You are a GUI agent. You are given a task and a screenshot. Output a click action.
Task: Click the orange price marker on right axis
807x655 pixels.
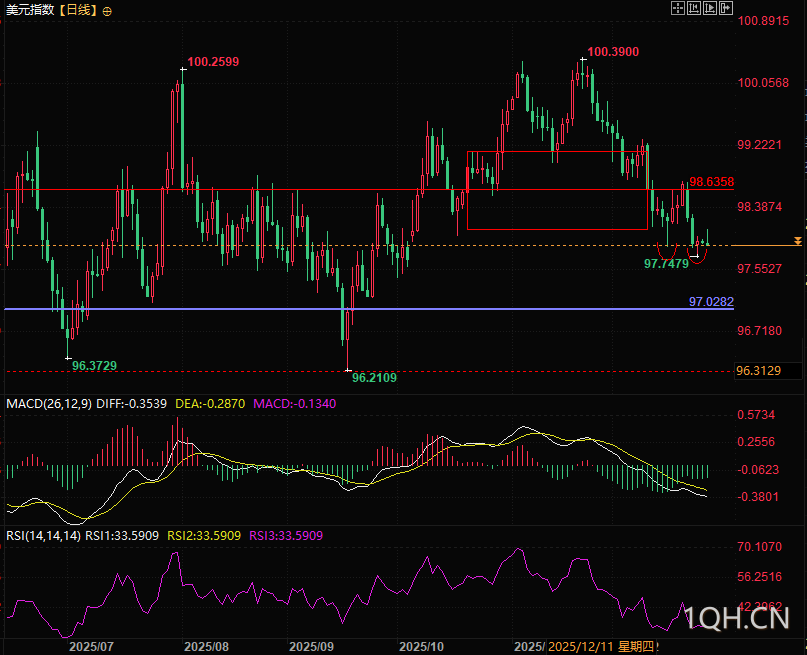(798, 241)
